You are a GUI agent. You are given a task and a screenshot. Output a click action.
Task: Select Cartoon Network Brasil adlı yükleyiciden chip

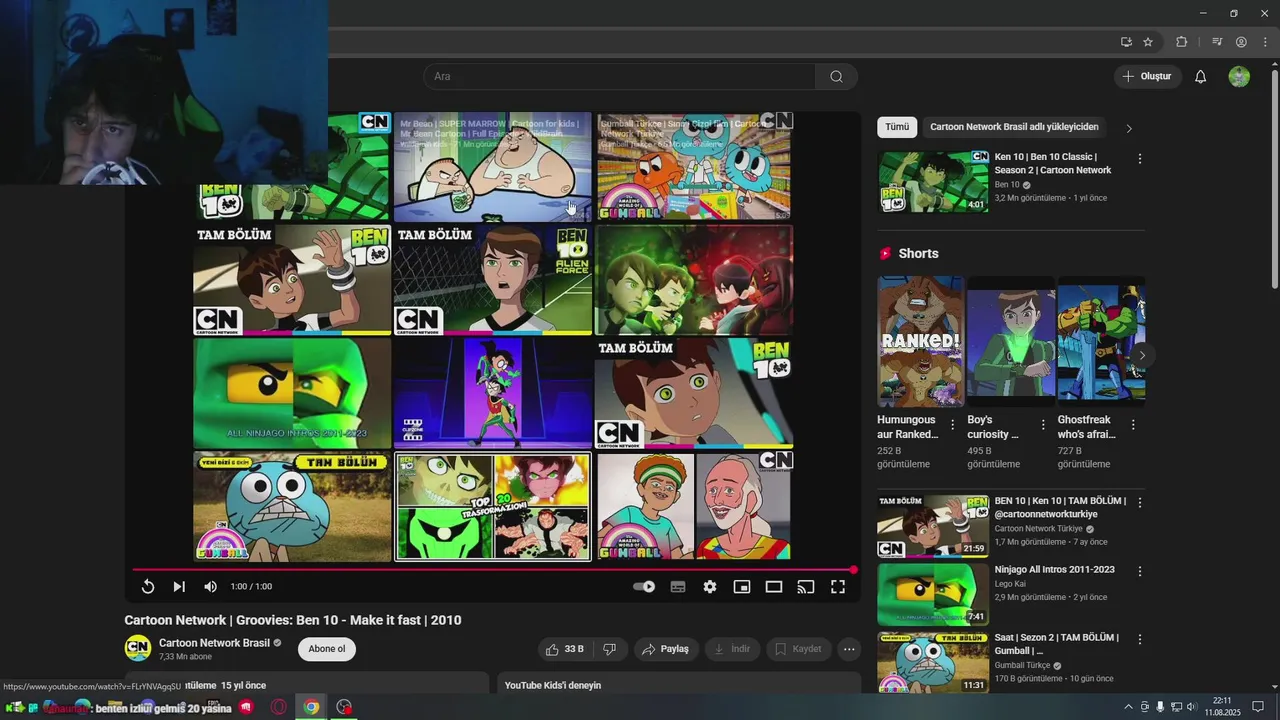pyautogui.click(x=1014, y=127)
